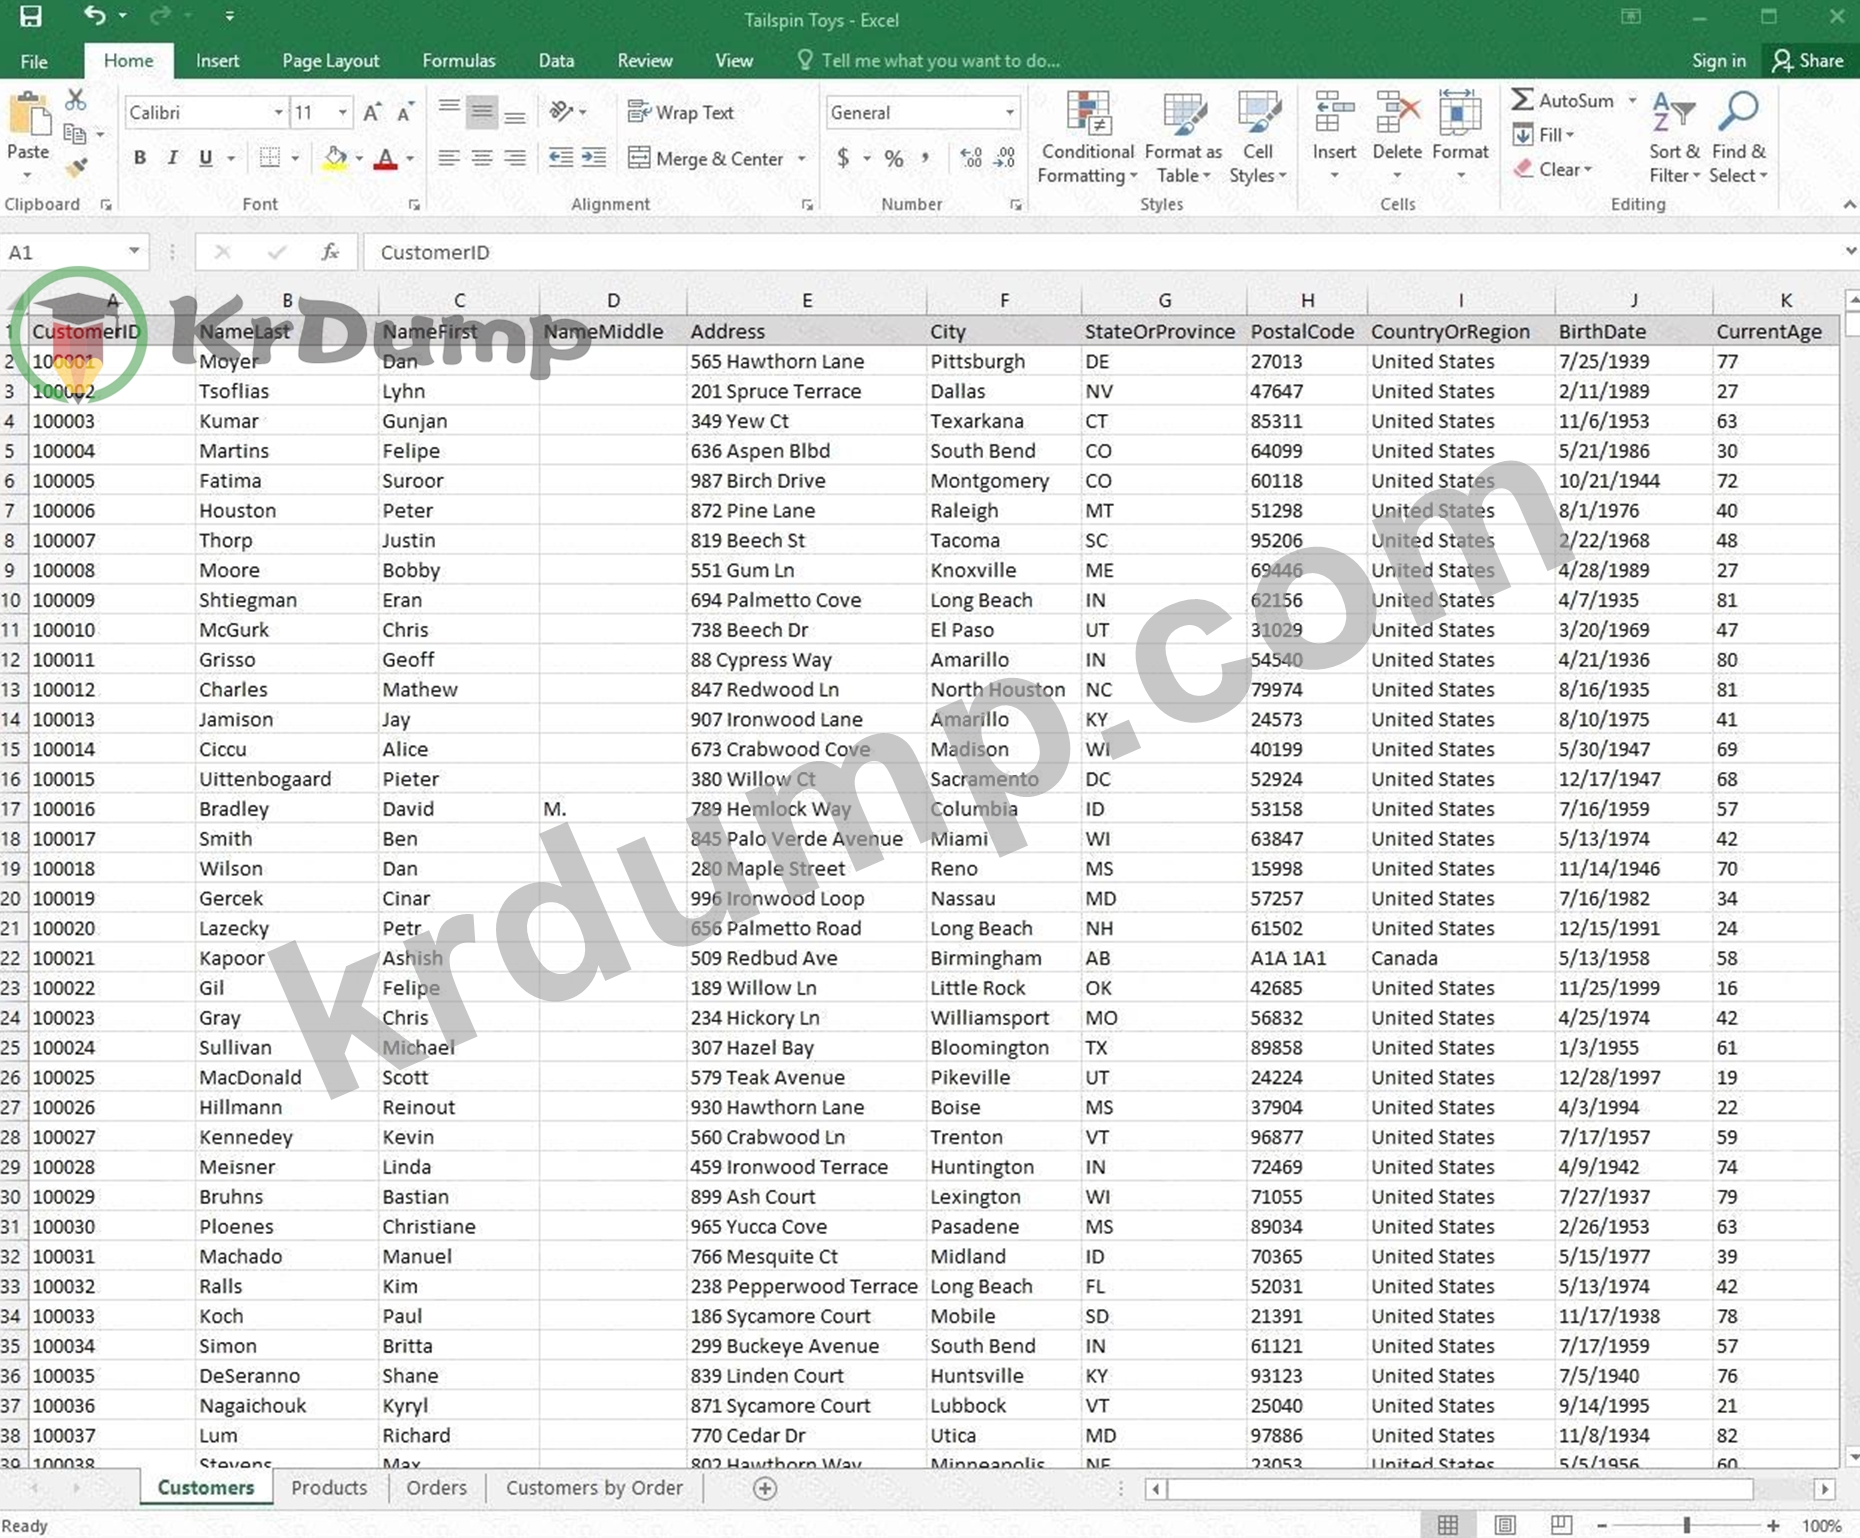Click the Format cells icon
This screenshot has width=1860, height=1538.
tap(1460, 113)
